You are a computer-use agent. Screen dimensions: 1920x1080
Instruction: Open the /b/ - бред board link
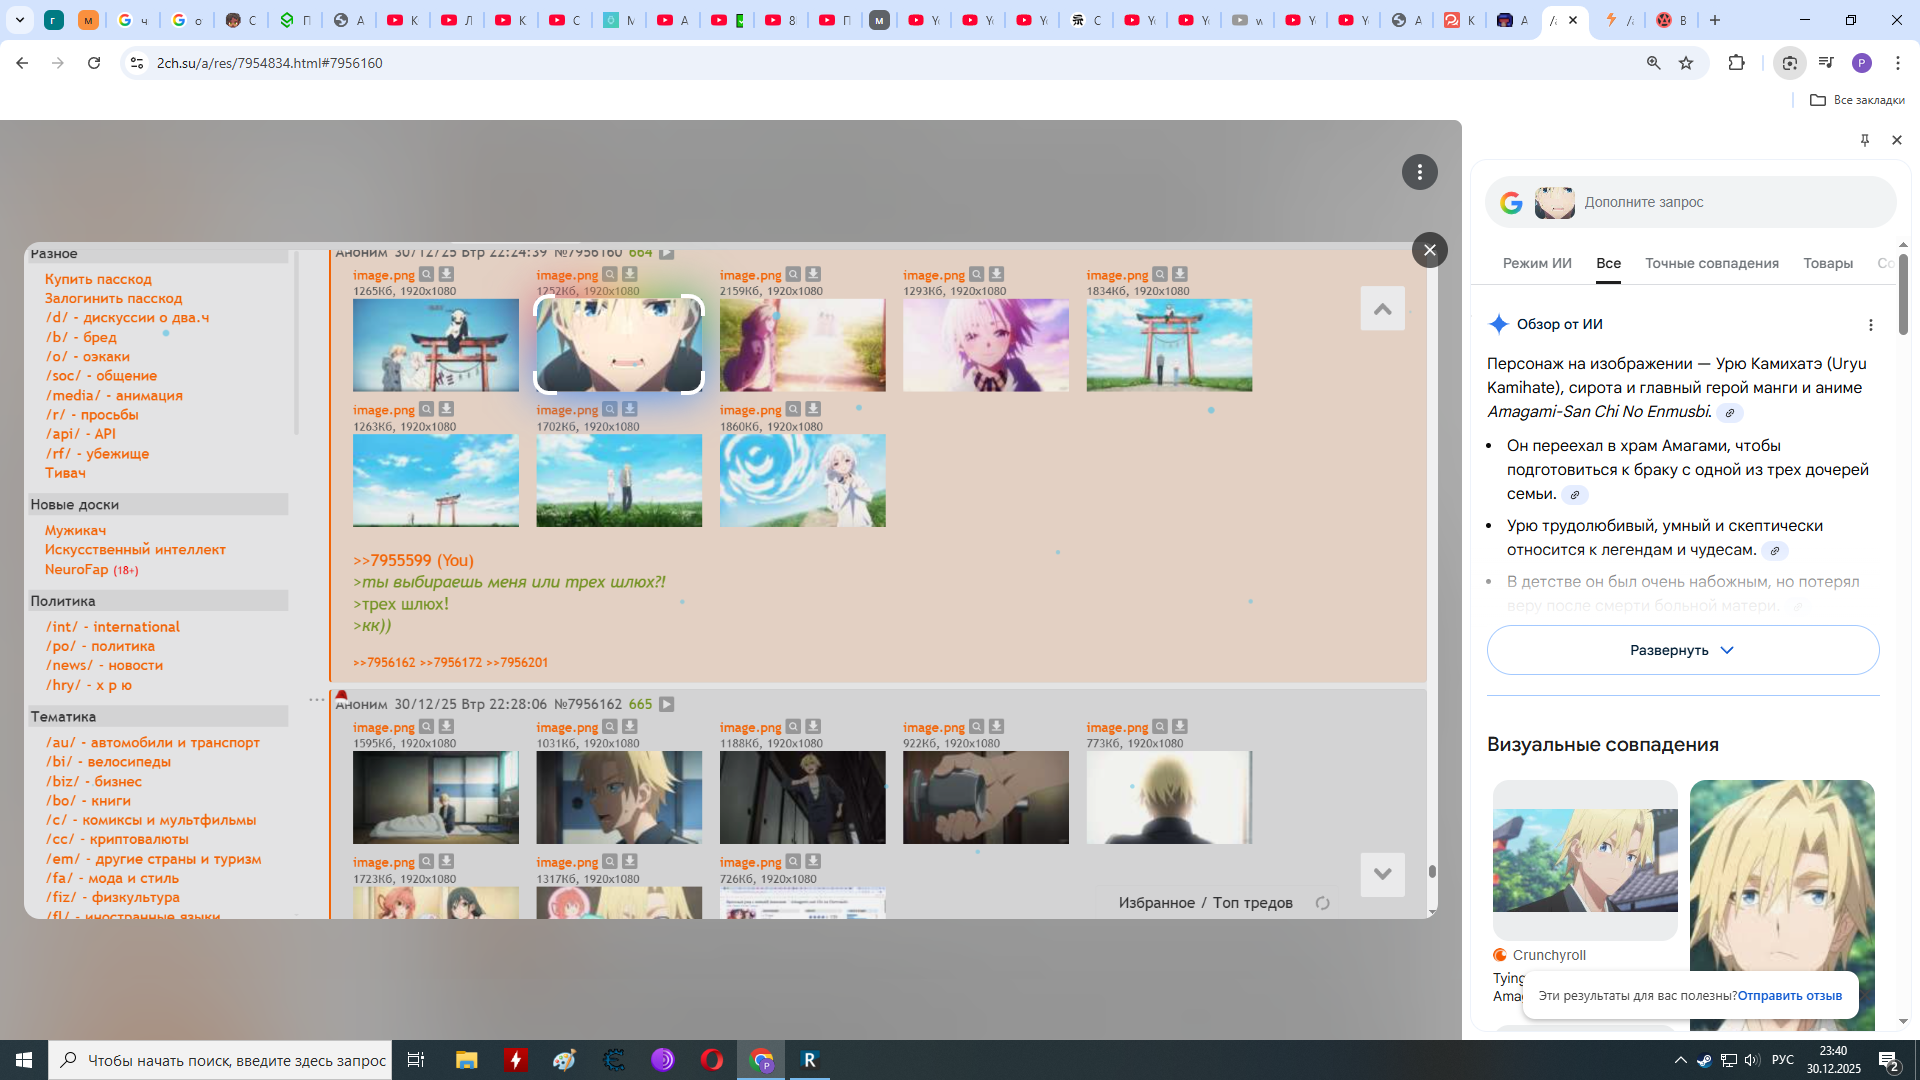click(81, 337)
